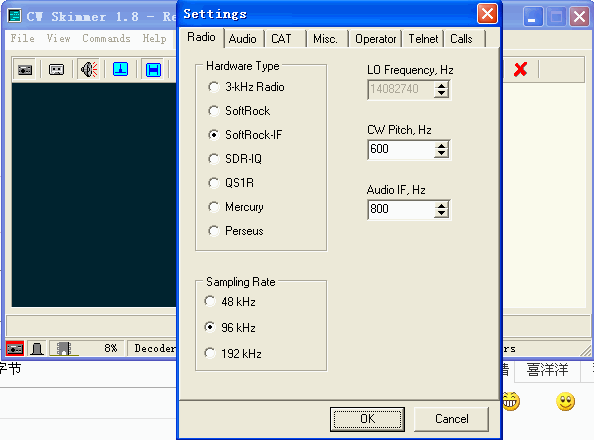The width and height of the screenshot is (594, 440).
Task: Open the Commands menu in CW Skimmer
Action: click(x=106, y=38)
